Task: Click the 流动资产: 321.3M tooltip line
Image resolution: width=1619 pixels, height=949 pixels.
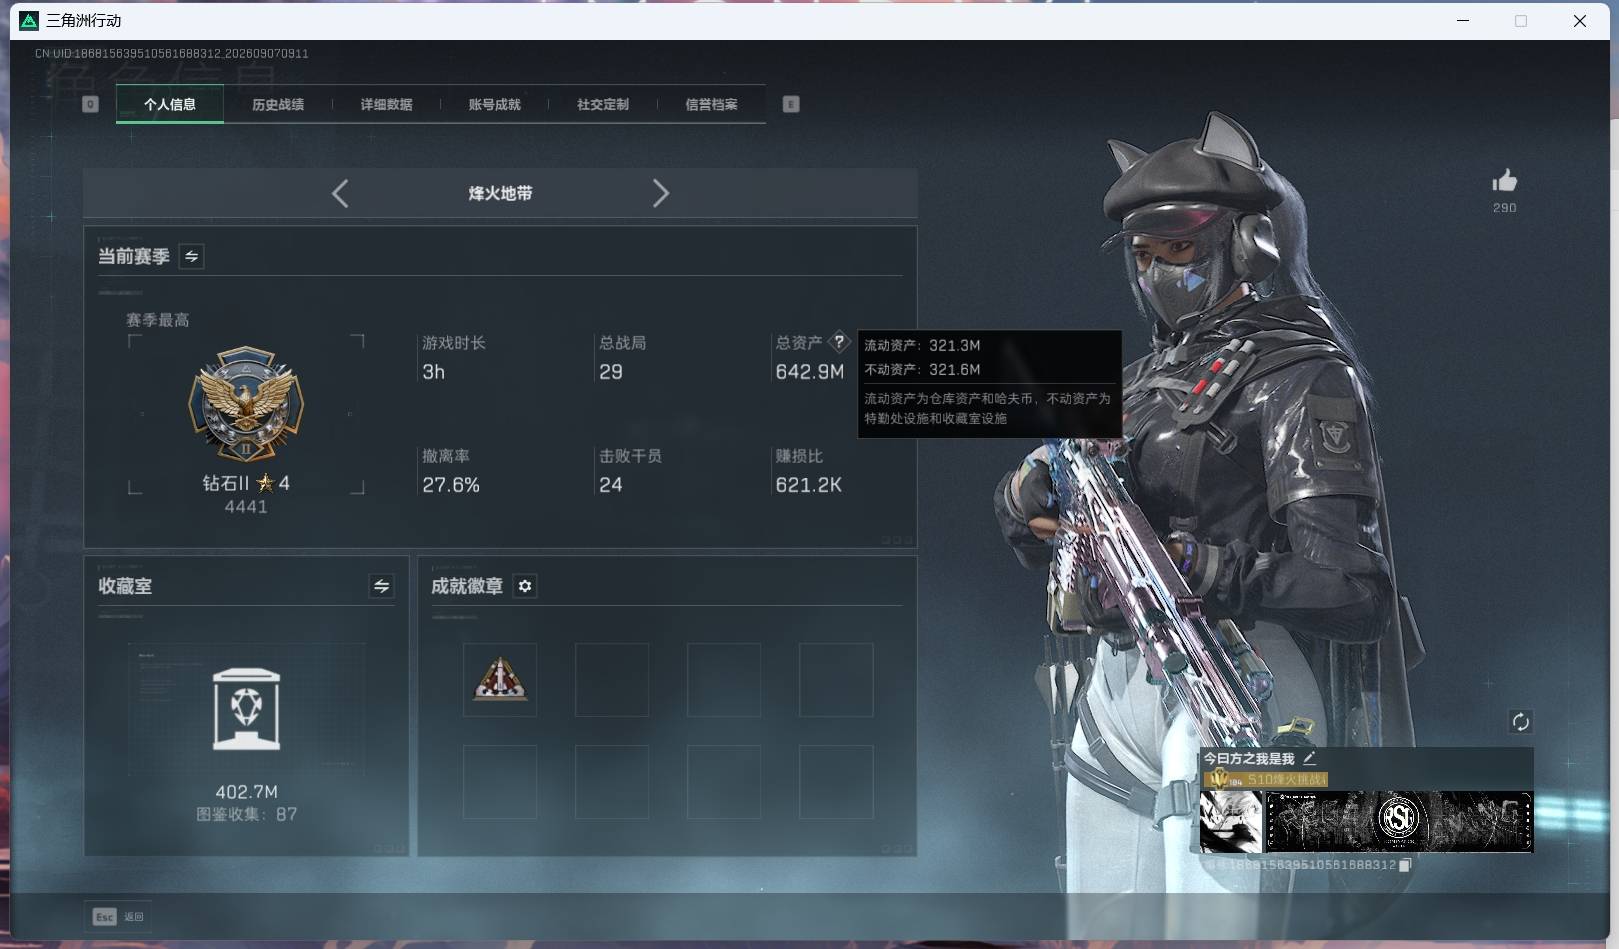Action: [x=922, y=345]
